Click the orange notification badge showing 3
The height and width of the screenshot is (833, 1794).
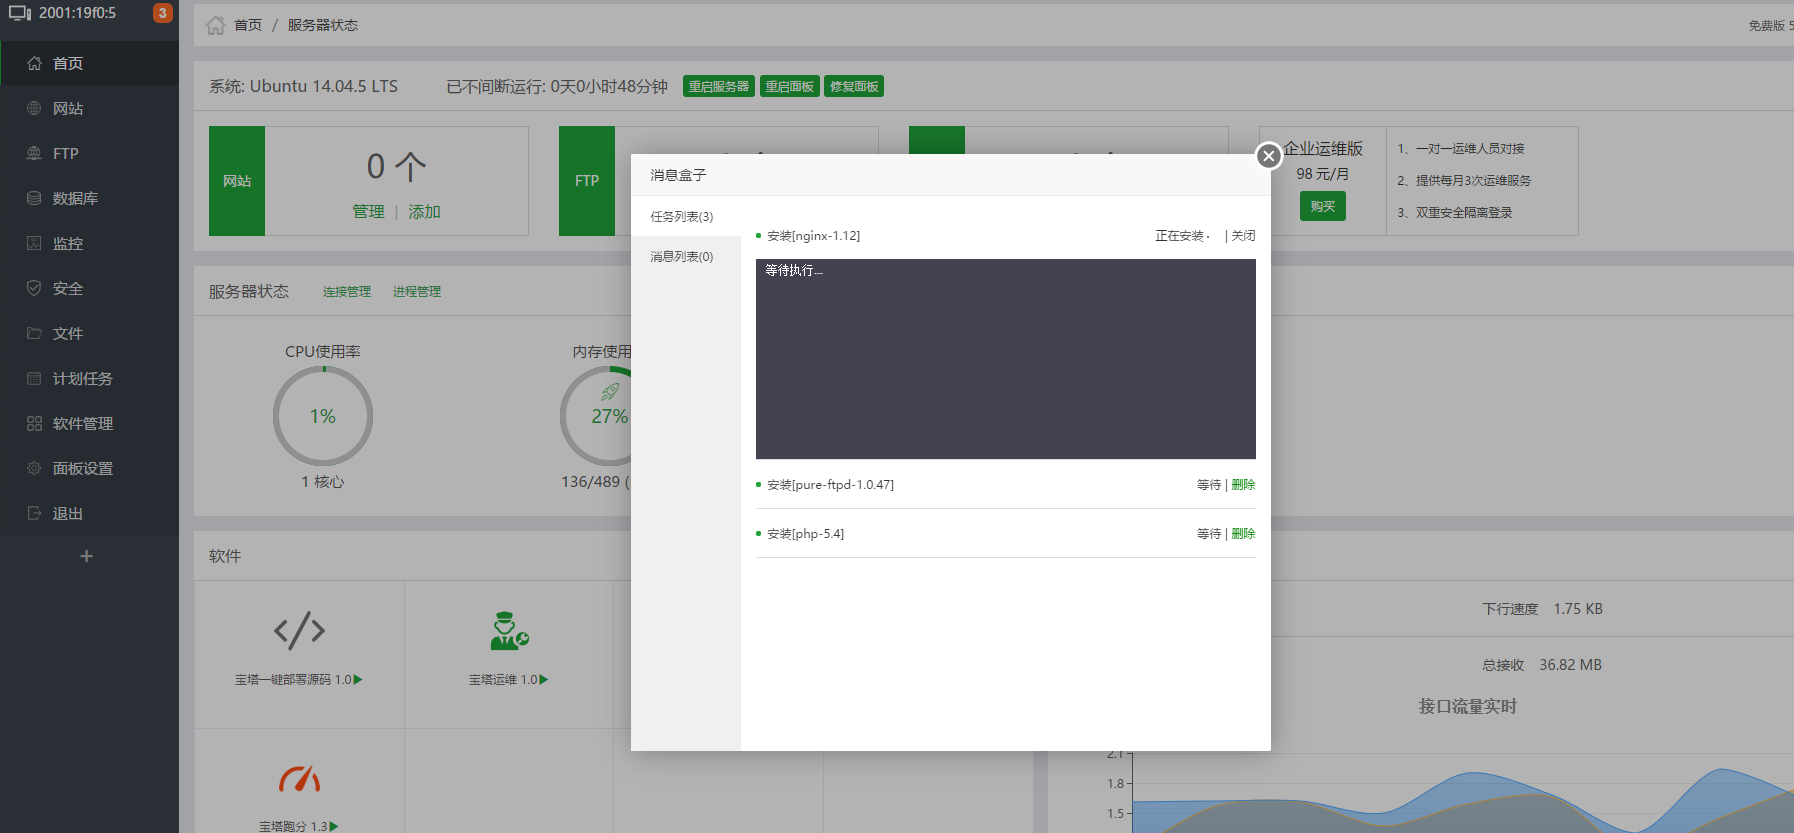[162, 13]
